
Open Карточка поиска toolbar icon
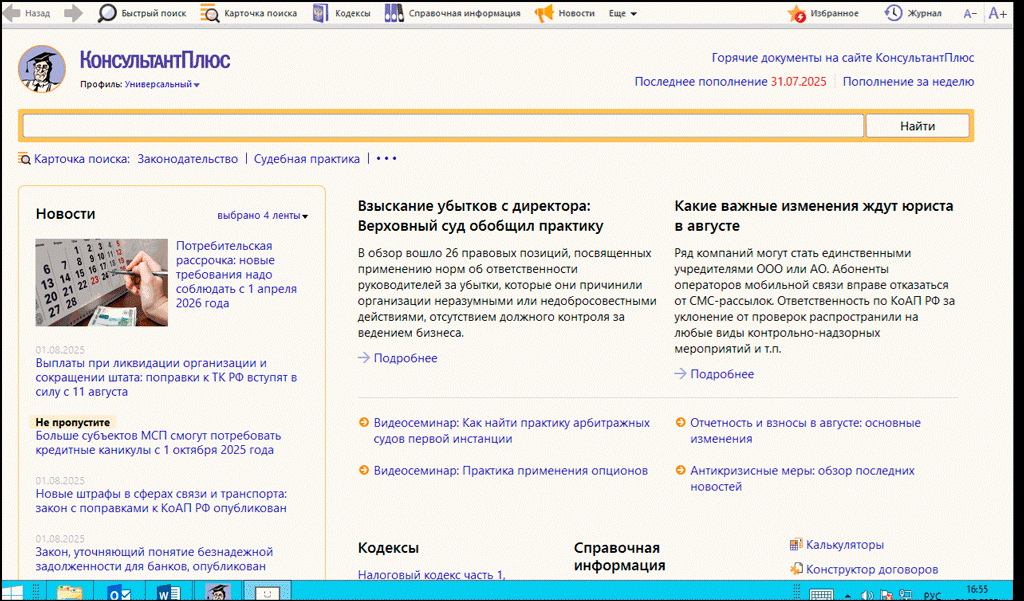(x=210, y=13)
